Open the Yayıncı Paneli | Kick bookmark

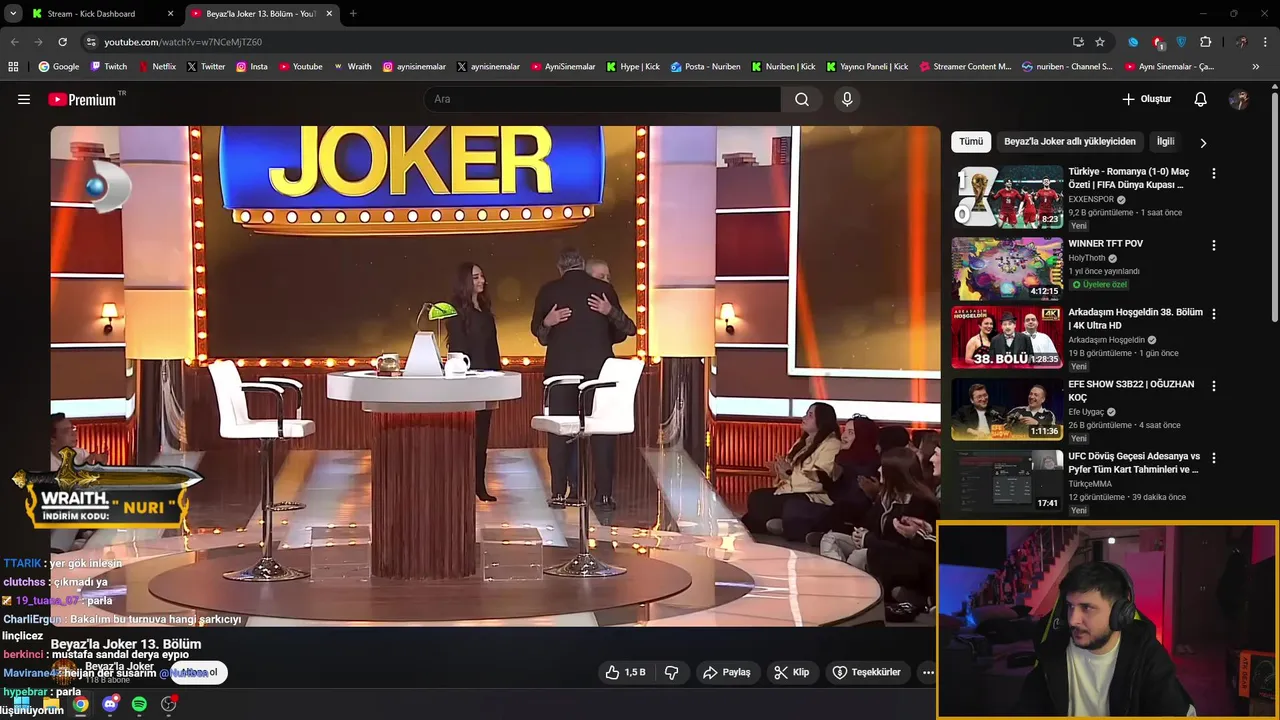tap(867, 67)
